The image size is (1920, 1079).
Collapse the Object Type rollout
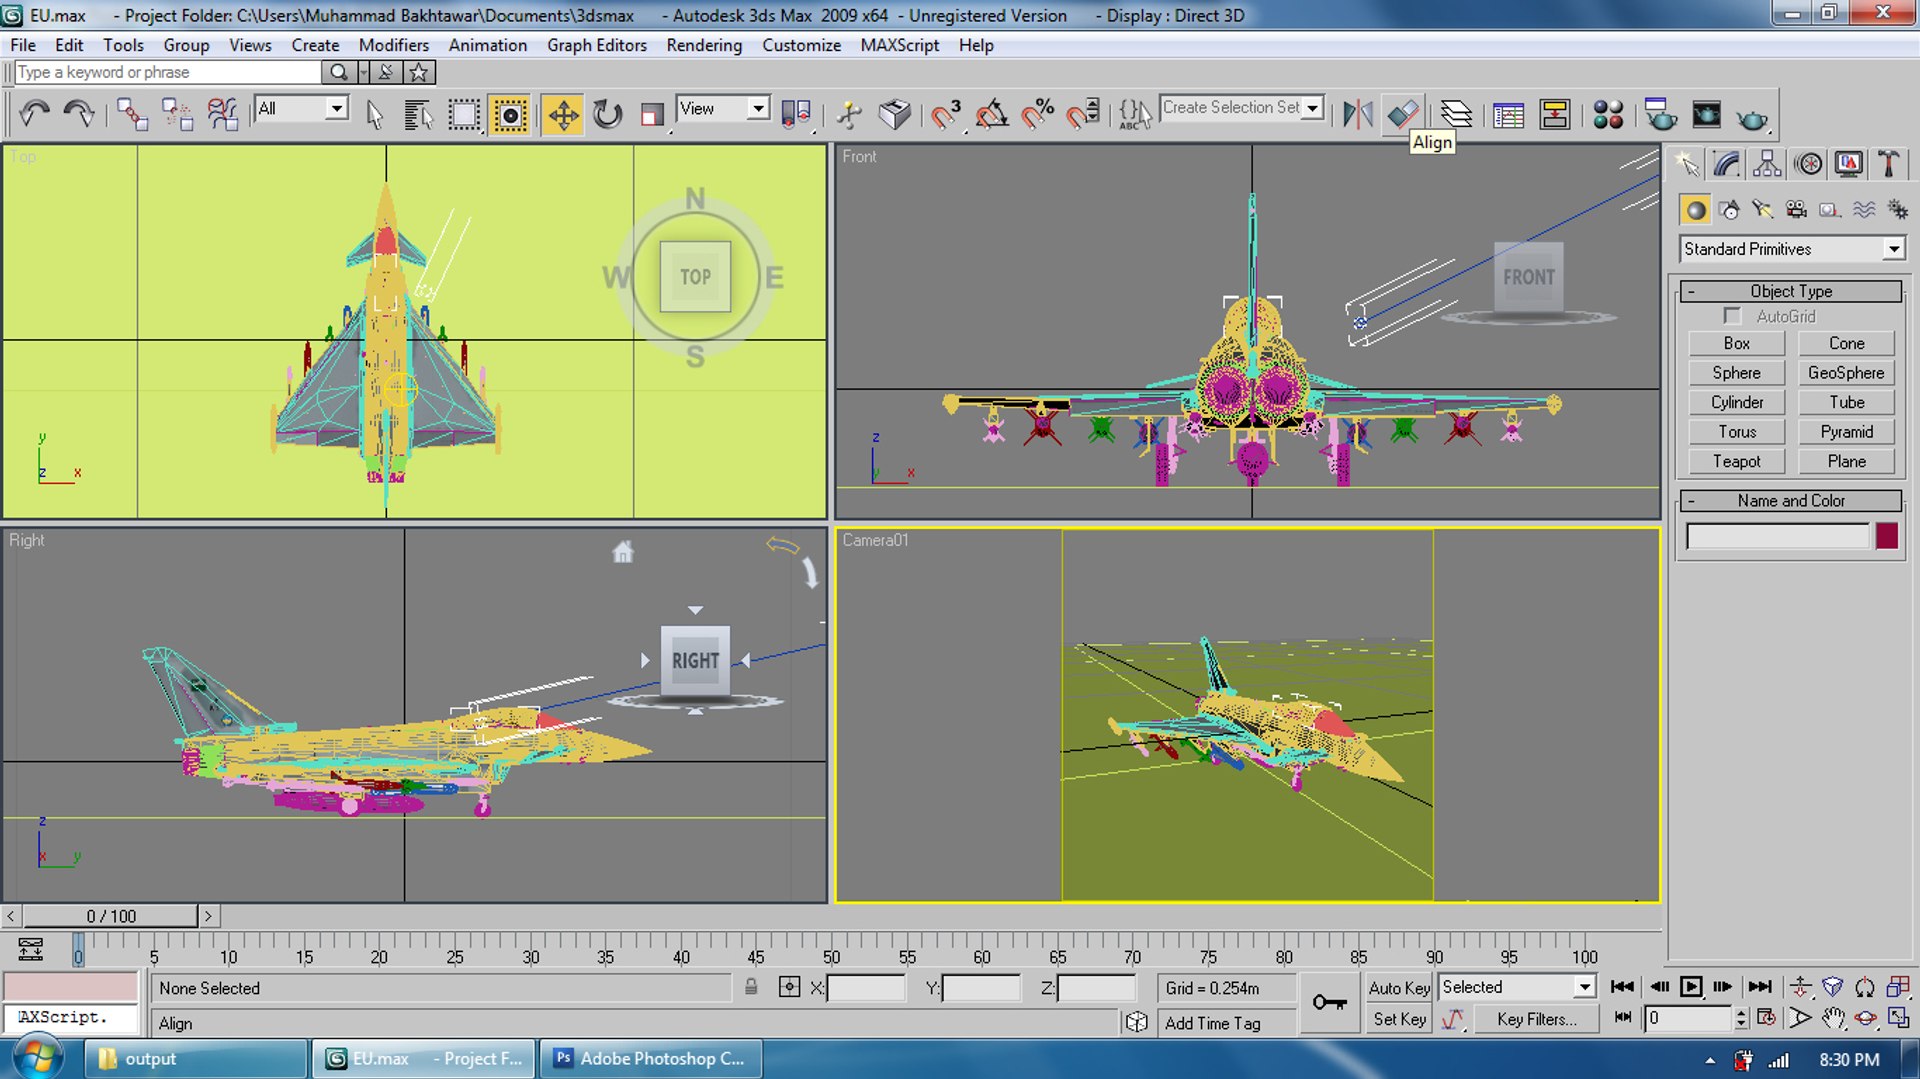[x=1791, y=291]
